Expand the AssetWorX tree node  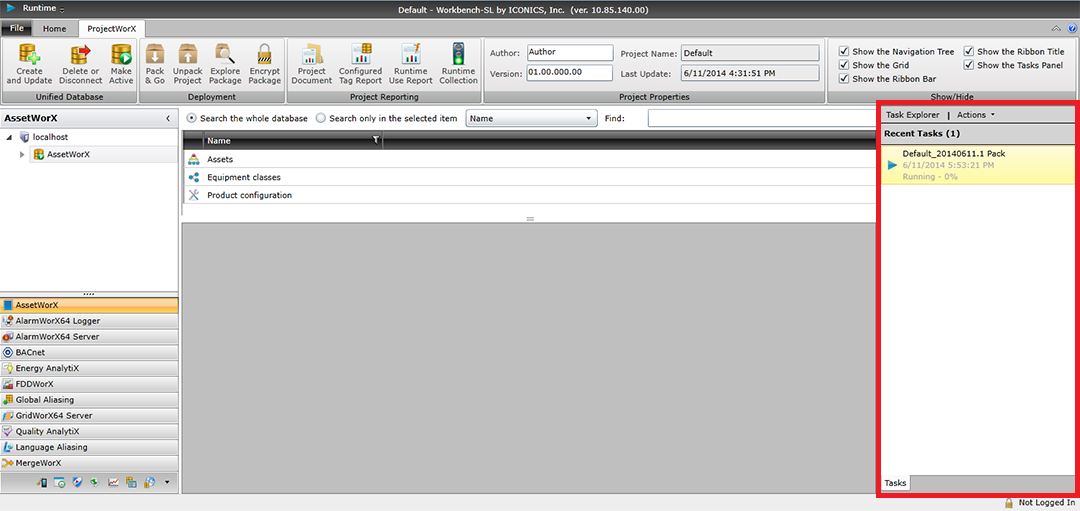22,154
